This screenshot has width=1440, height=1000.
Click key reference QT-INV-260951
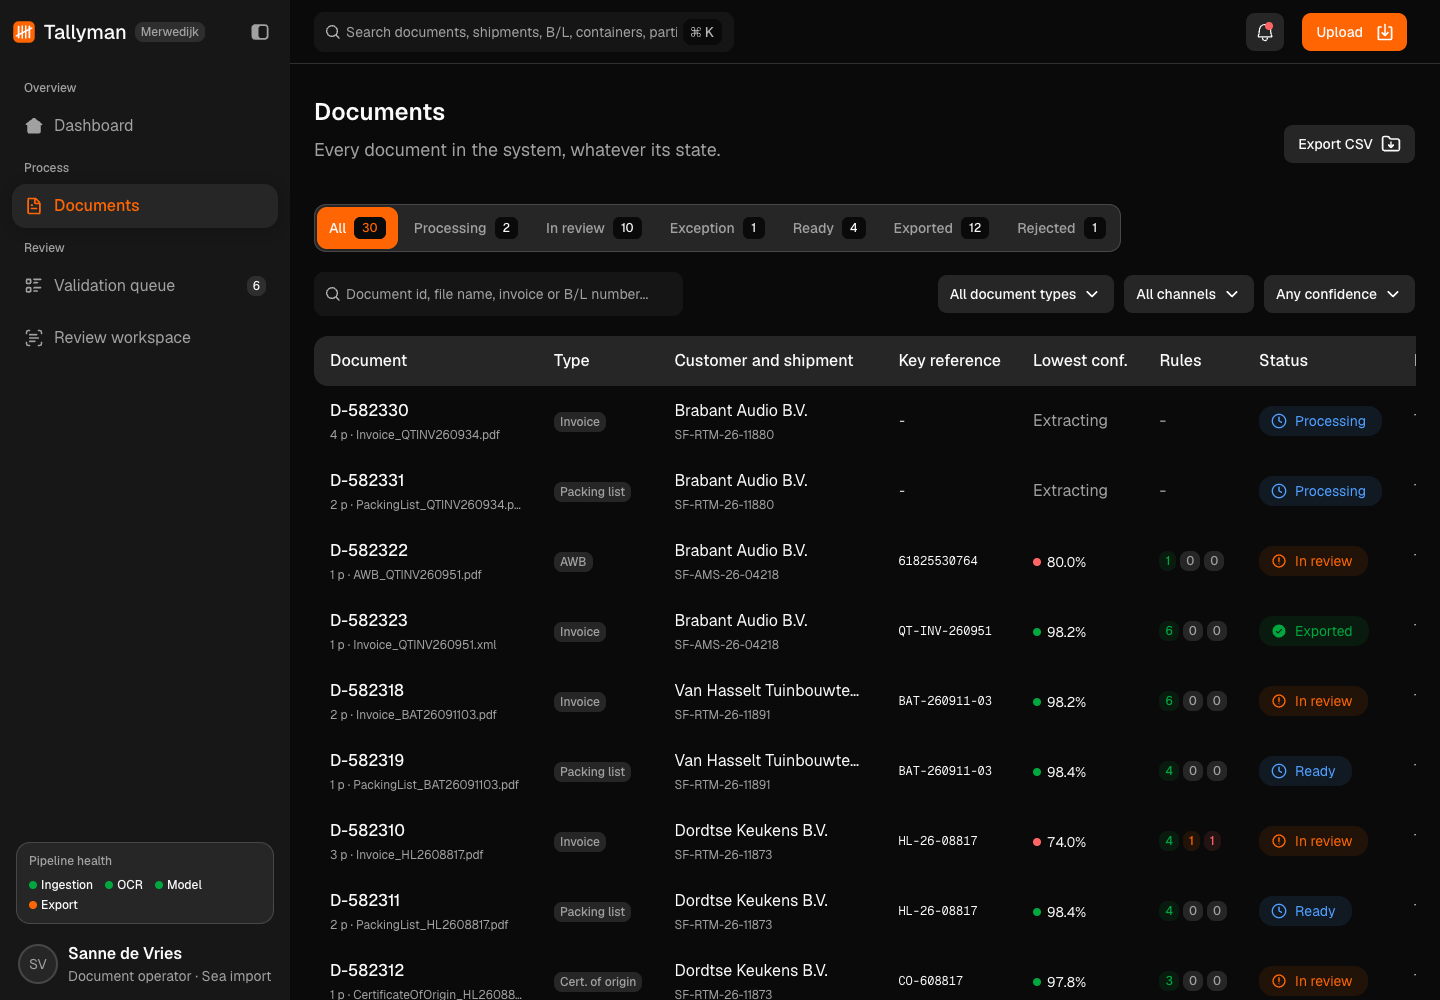click(945, 631)
